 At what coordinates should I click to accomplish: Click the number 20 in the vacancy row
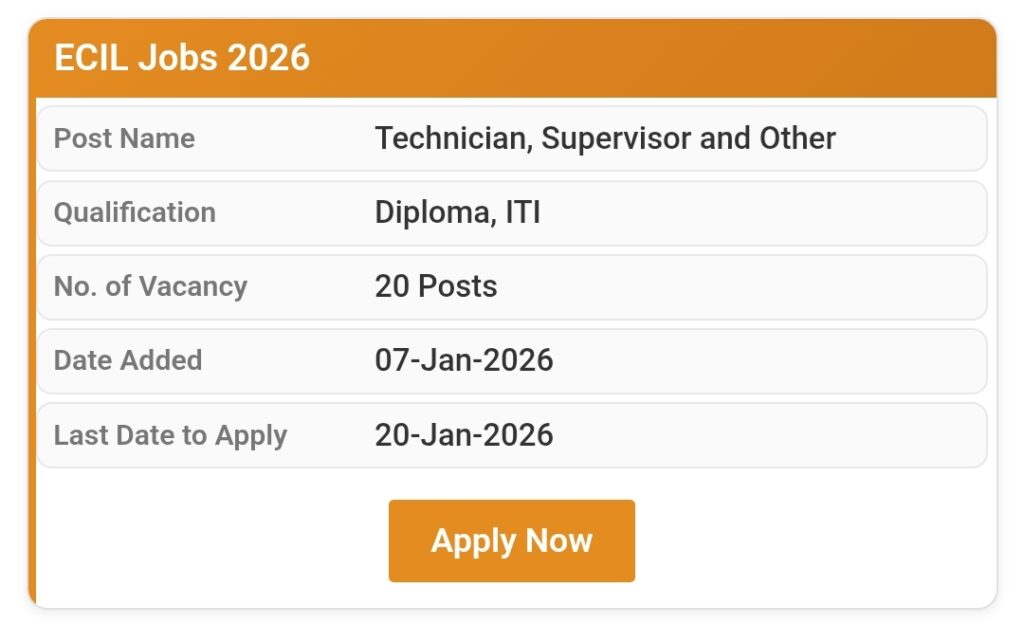coord(392,286)
